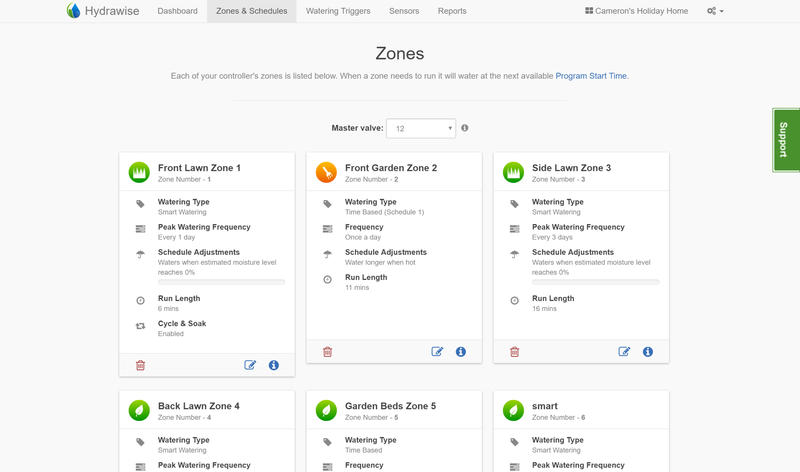The image size is (800, 472).
Task: Show info for Front Lawn Zone 1
Action: click(x=274, y=365)
